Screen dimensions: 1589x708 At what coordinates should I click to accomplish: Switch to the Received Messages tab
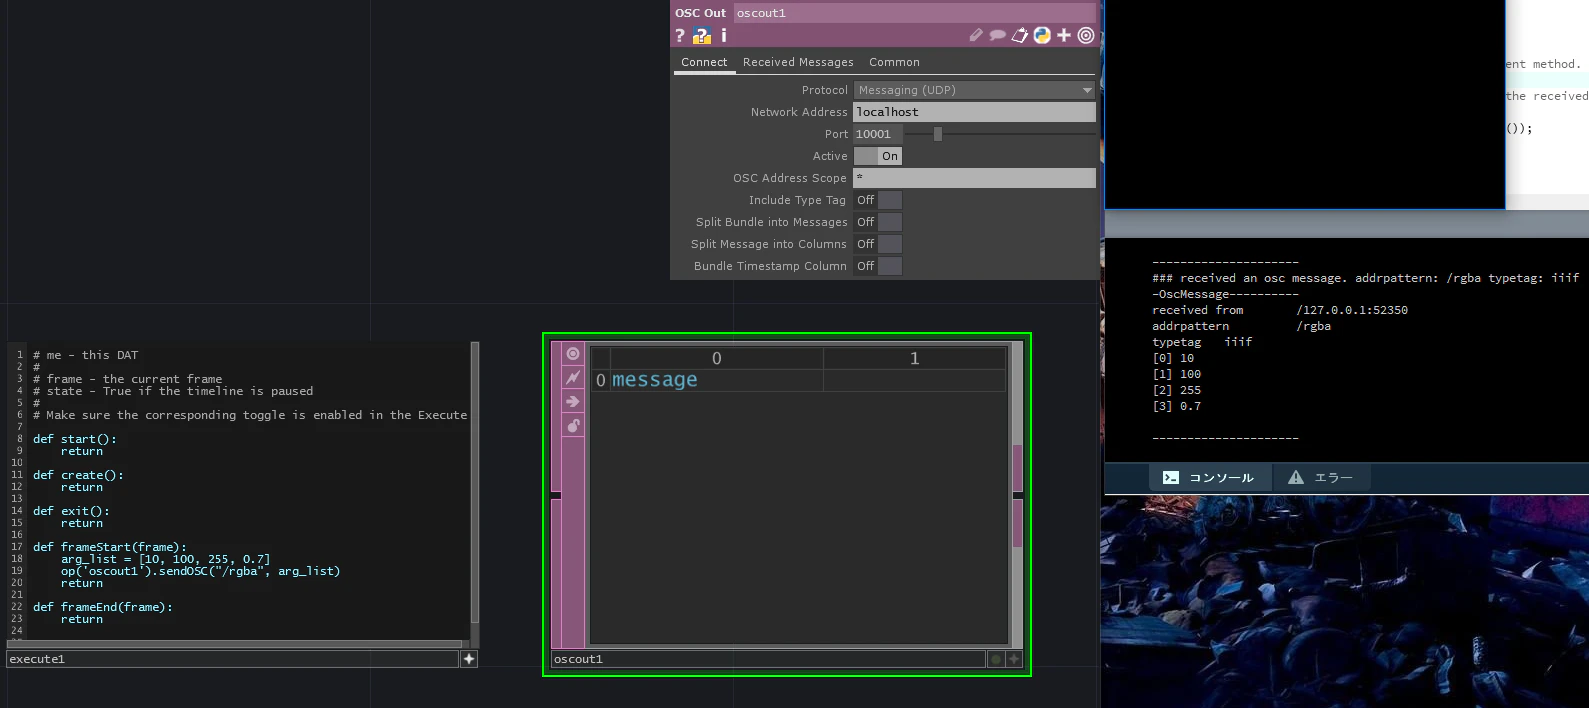tap(798, 62)
